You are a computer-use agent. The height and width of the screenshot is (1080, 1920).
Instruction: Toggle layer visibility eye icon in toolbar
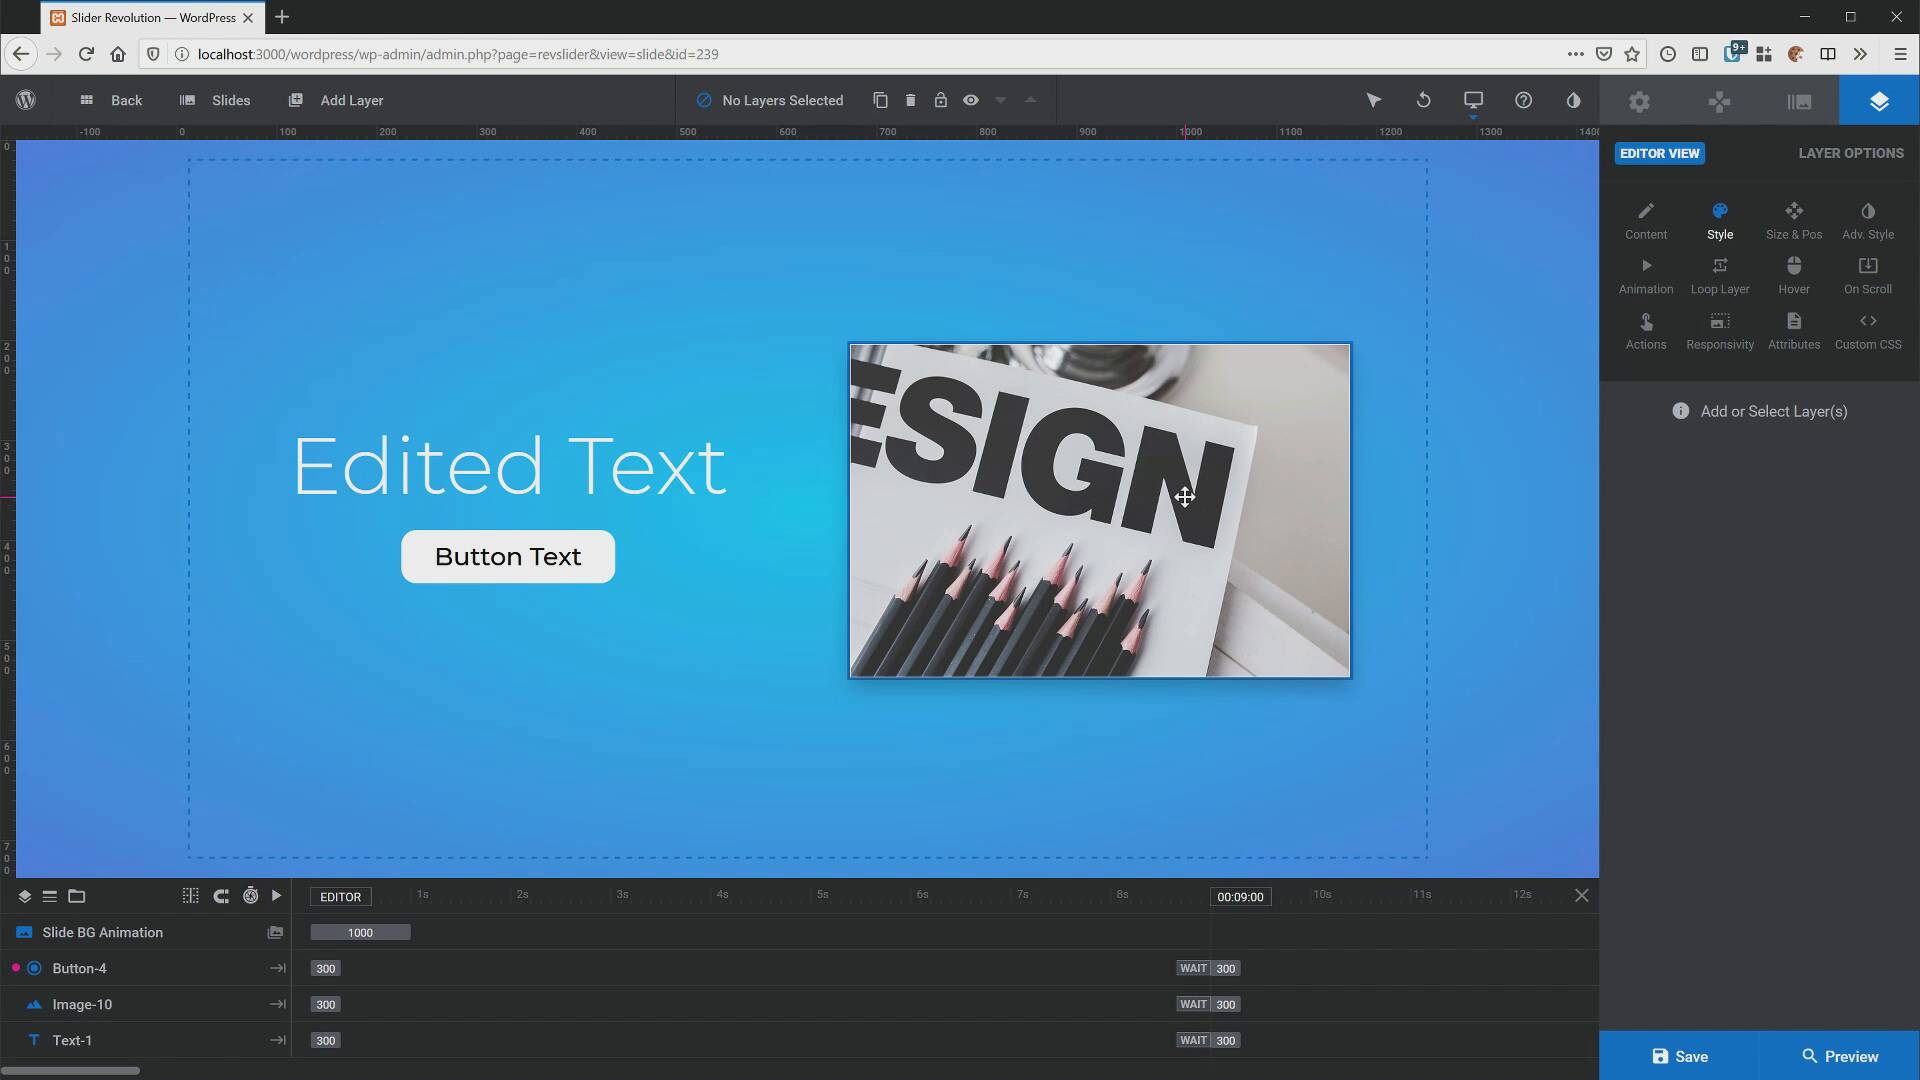tap(970, 100)
